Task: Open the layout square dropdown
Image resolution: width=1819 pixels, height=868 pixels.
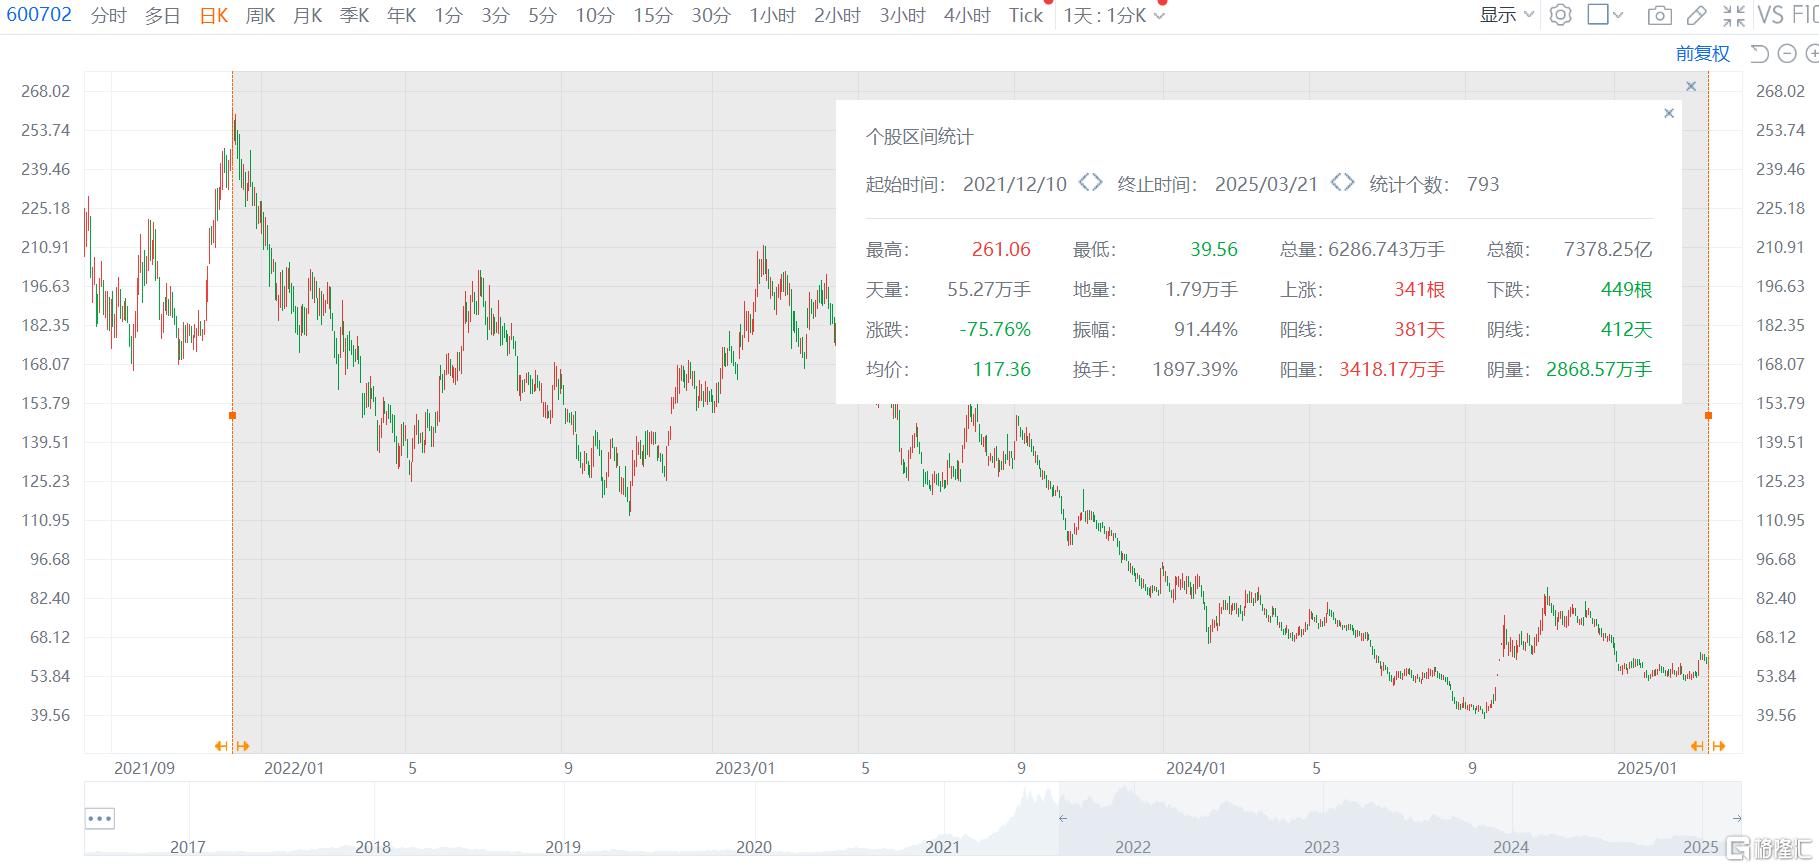Action: pos(1605,15)
